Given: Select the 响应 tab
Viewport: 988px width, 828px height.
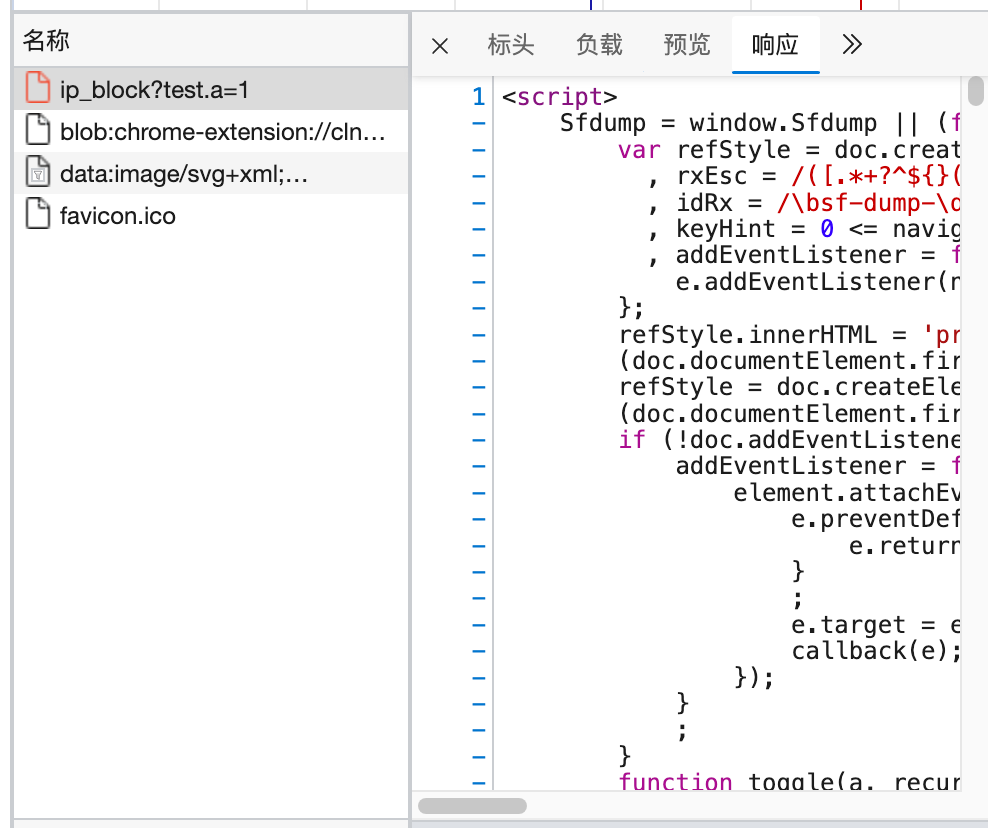Looking at the screenshot, I should (x=776, y=45).
